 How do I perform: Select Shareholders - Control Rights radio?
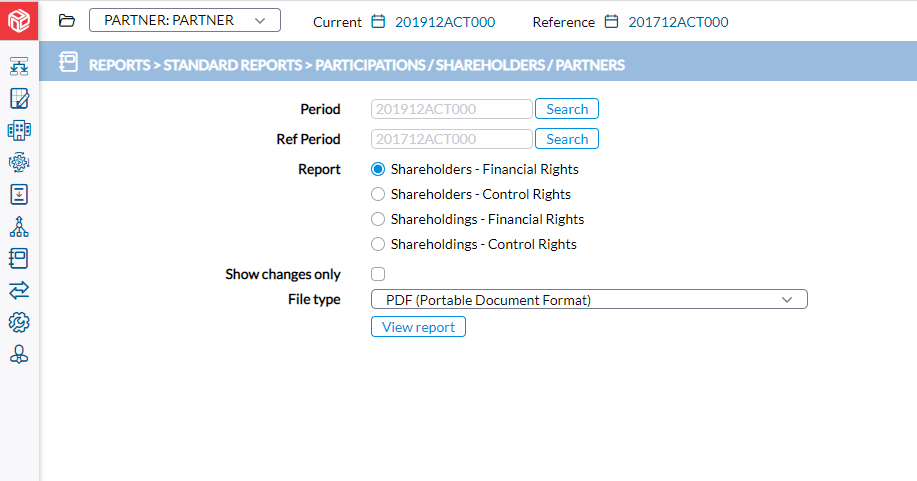378,194
